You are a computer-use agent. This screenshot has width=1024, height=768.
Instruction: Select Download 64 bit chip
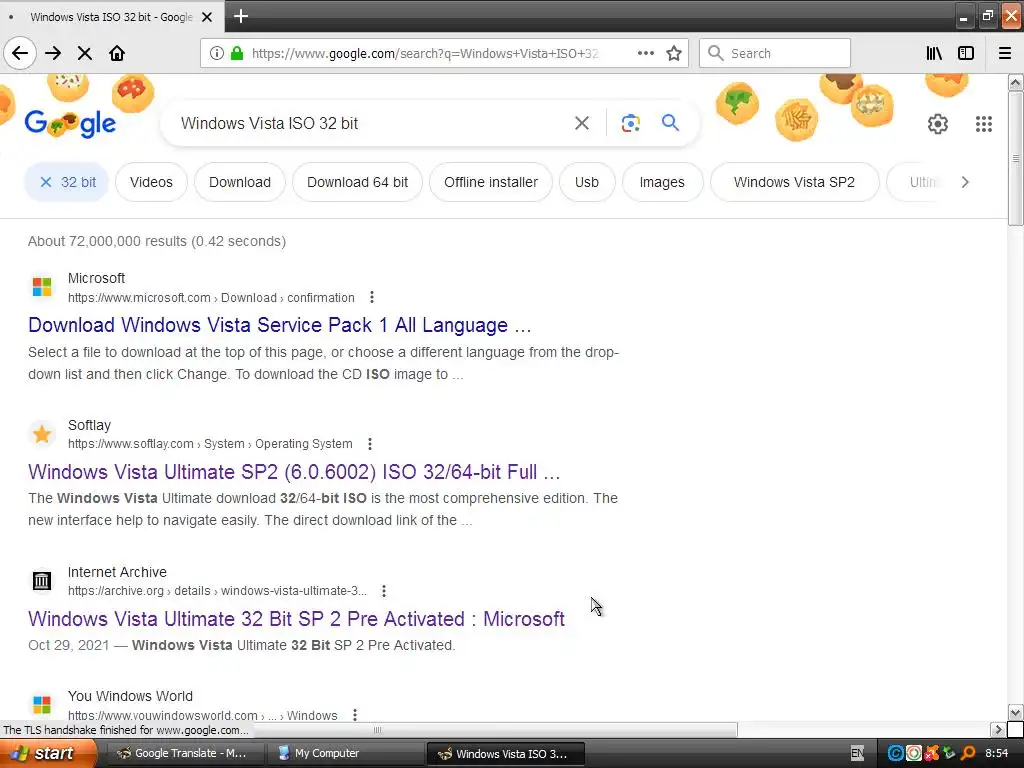point(357,182)
